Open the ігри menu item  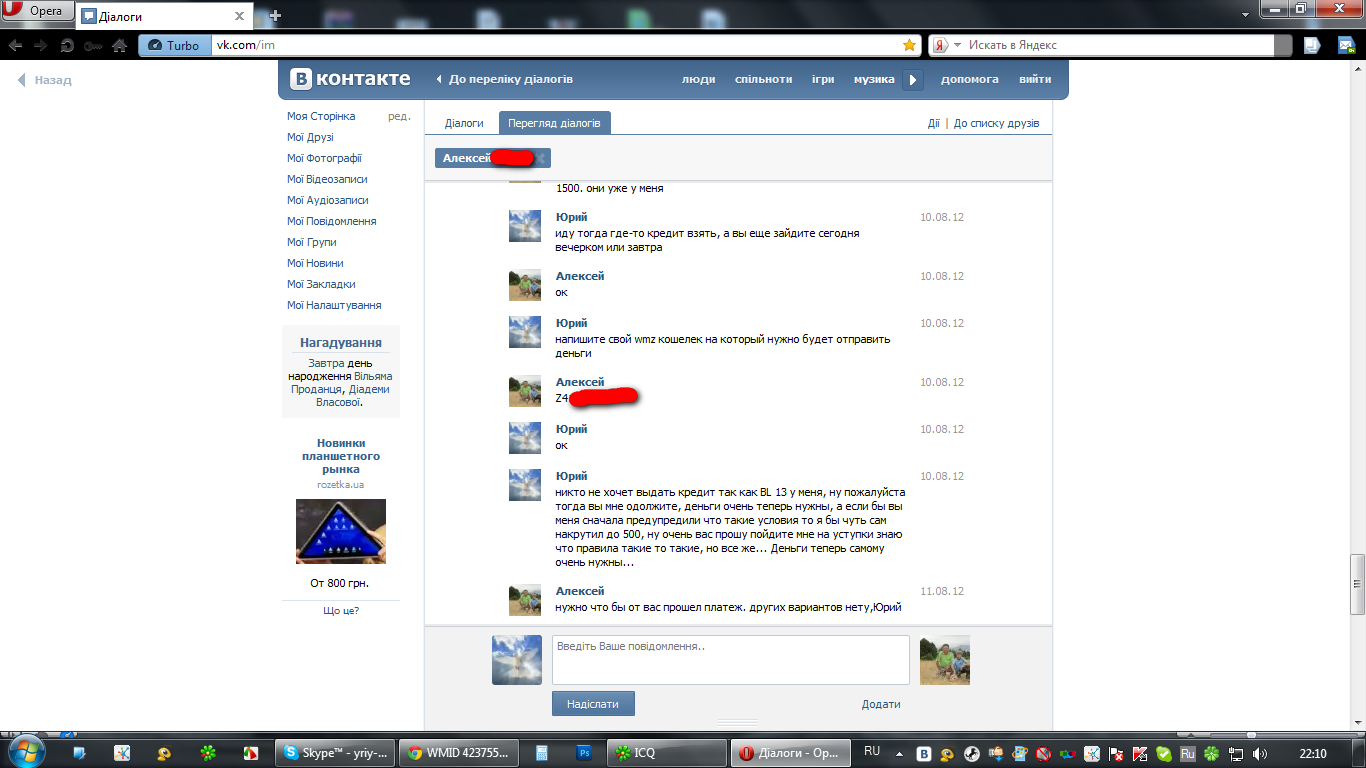(x=823, y=79)
